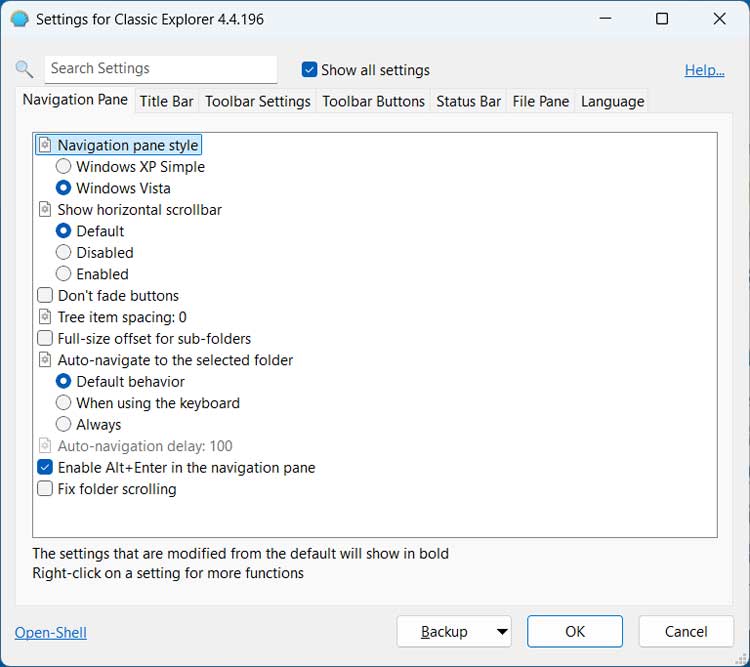Switch to the Navigation Pane tab
This screenshot has width=750, height=667.
point(75,100)
